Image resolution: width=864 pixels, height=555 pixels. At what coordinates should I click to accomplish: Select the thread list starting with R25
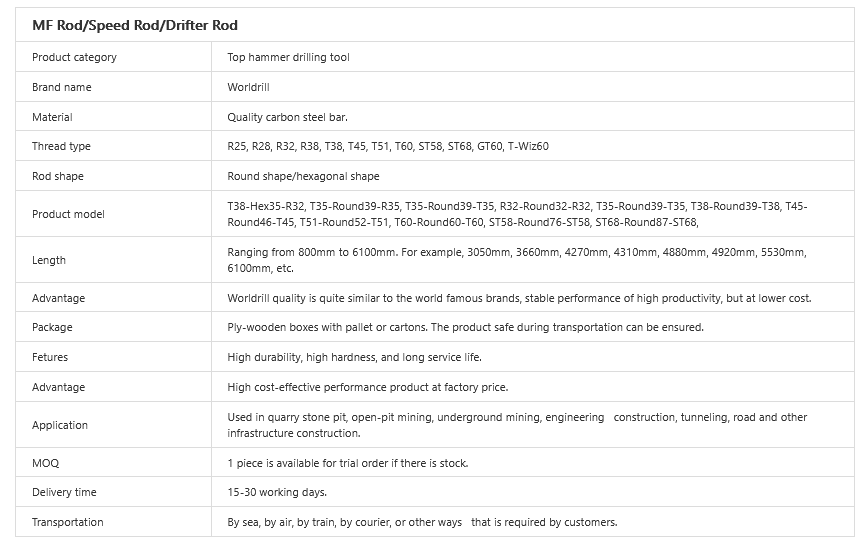[388, 146]
